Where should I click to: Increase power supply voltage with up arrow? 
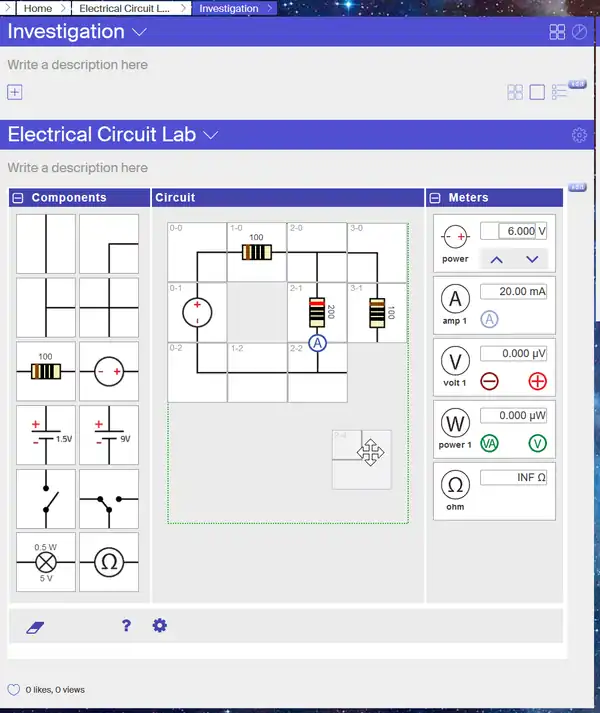pos(496,259)
